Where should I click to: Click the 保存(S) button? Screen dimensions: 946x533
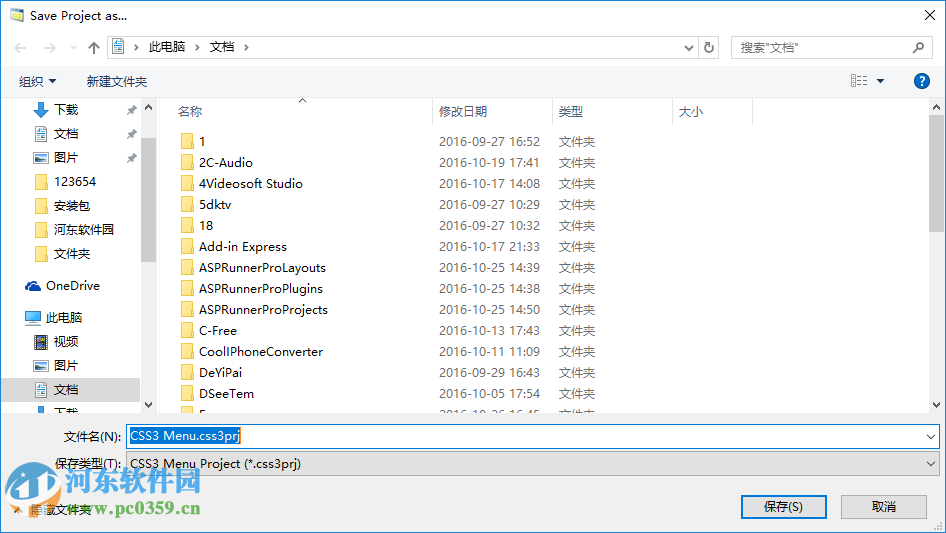[783, 506]
